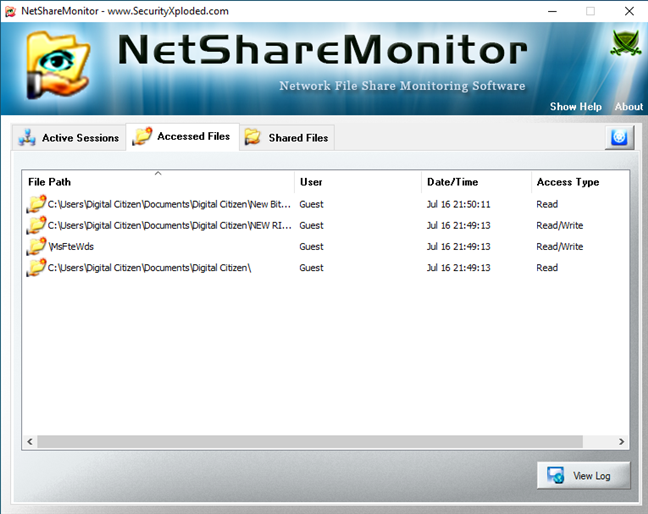
Task: Click the blue settings button at top right
Action: 619,137
